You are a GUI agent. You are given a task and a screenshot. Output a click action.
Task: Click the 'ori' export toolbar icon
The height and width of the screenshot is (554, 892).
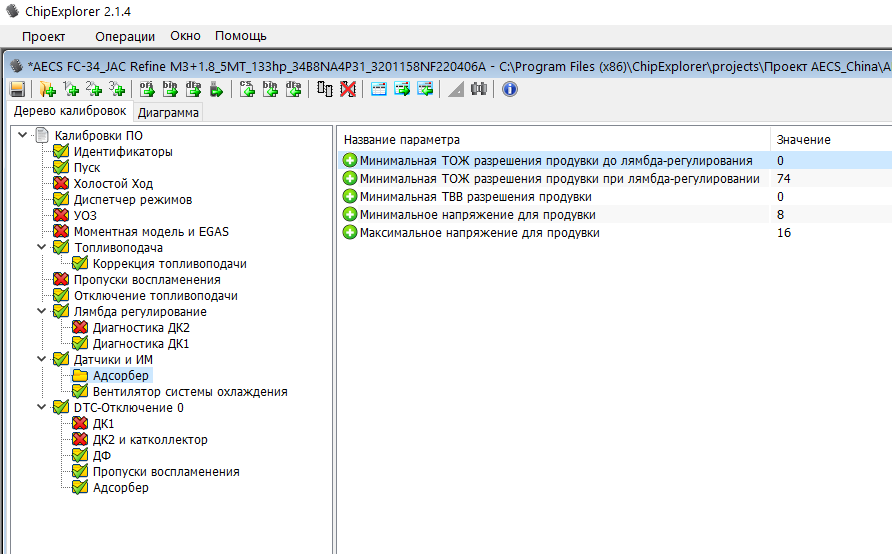point(147,89)
